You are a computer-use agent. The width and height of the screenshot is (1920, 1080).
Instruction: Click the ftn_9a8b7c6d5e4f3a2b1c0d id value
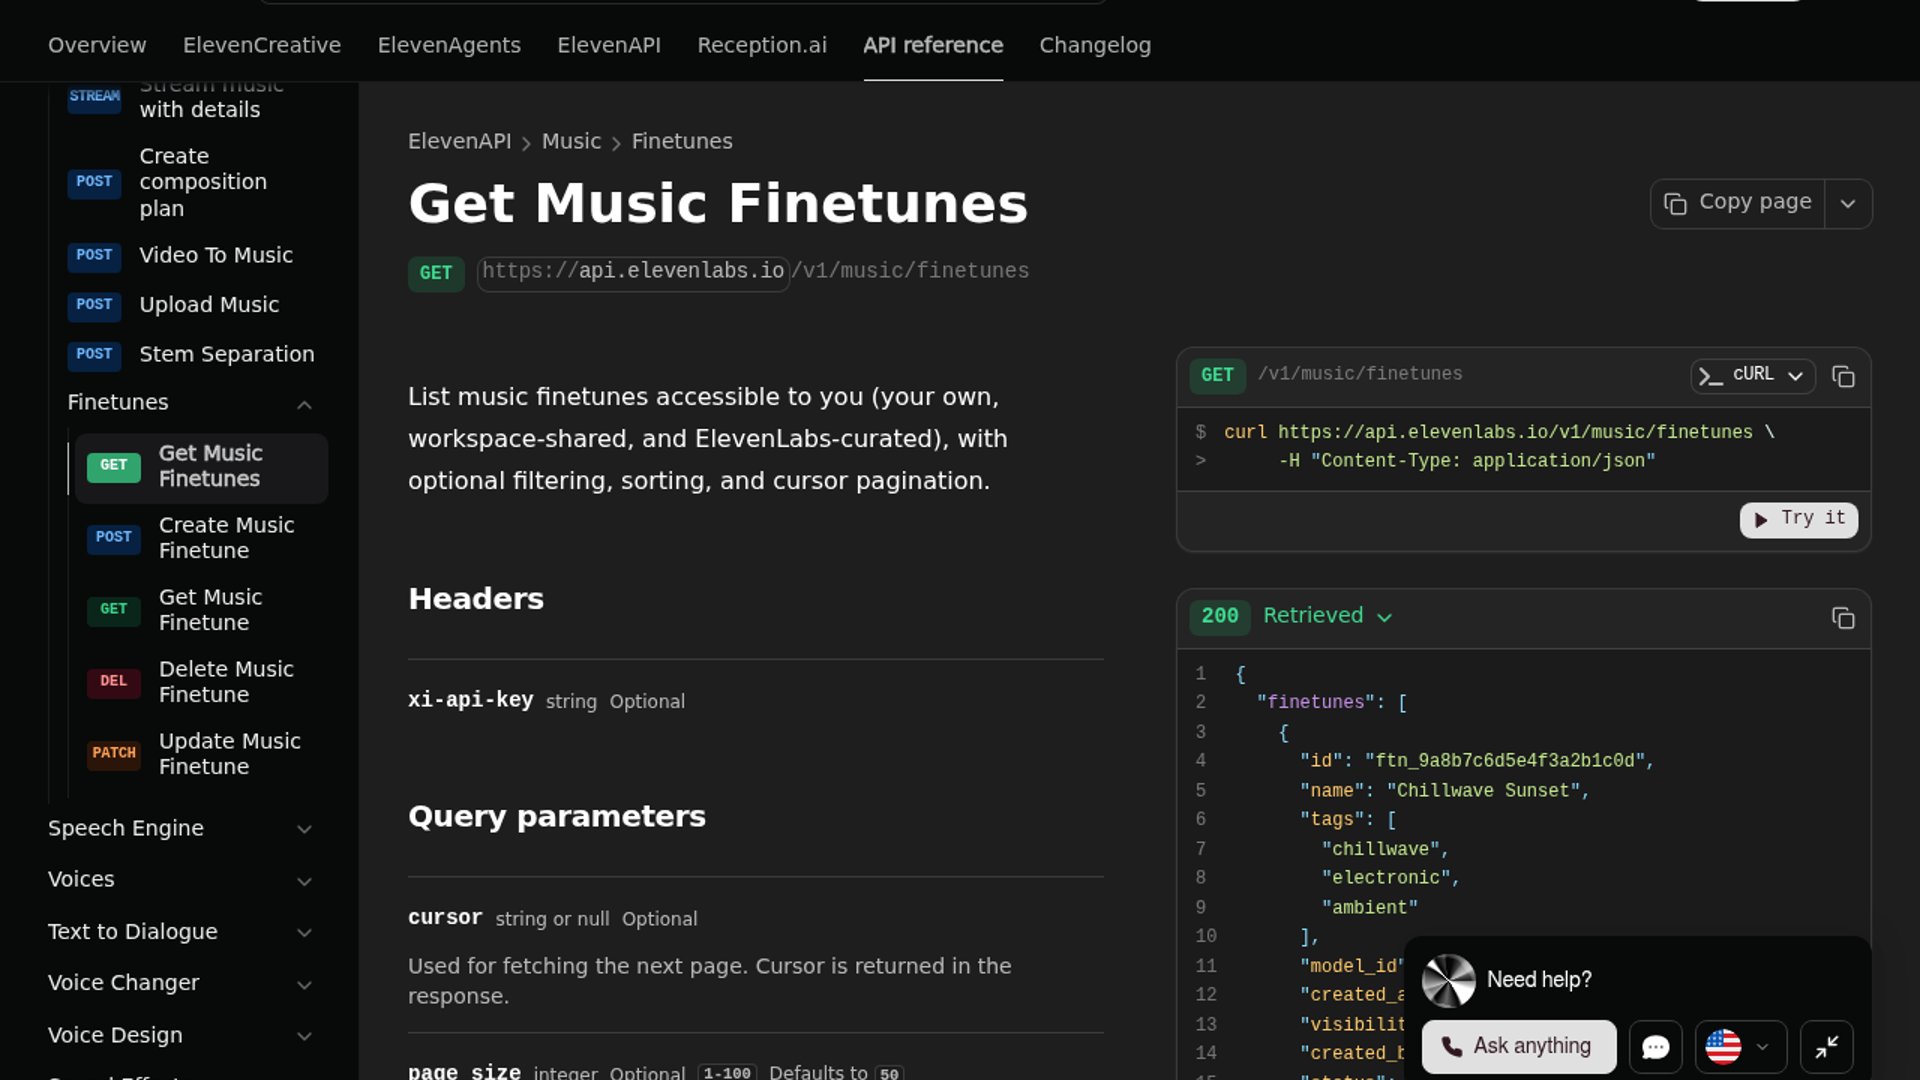click(1505, 762)
